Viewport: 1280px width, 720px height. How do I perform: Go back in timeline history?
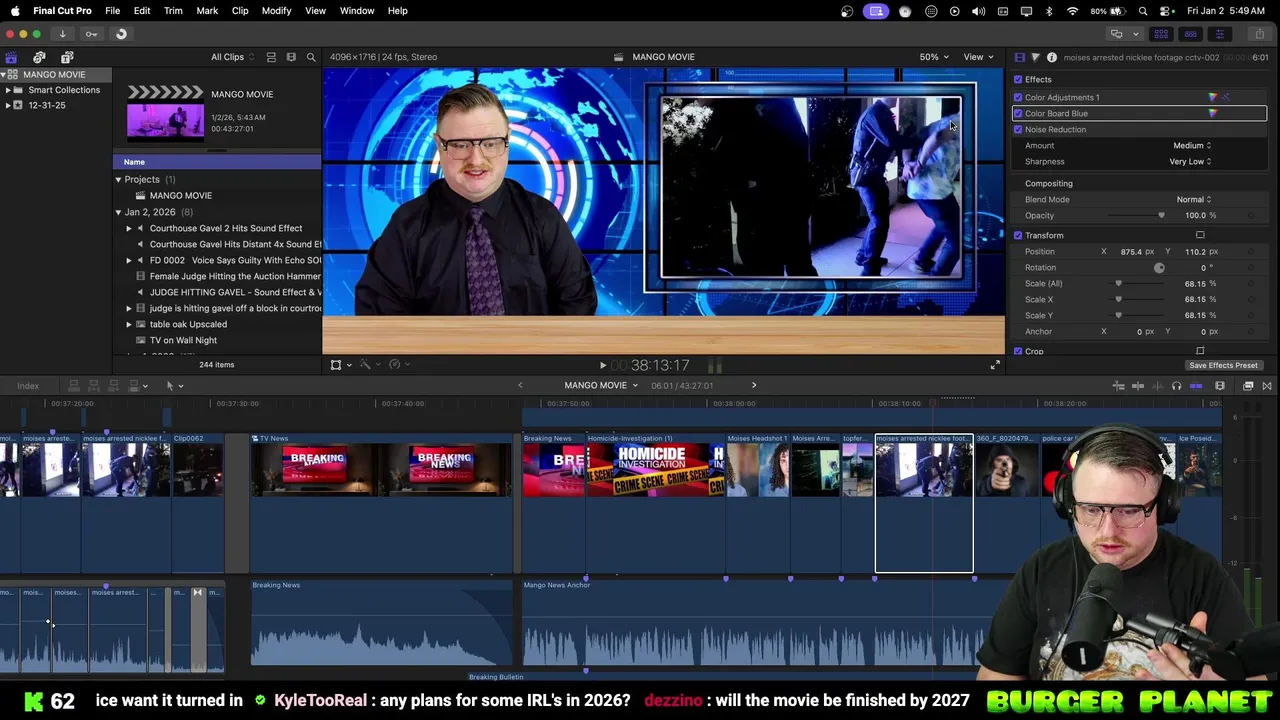[x=520, y=386]
